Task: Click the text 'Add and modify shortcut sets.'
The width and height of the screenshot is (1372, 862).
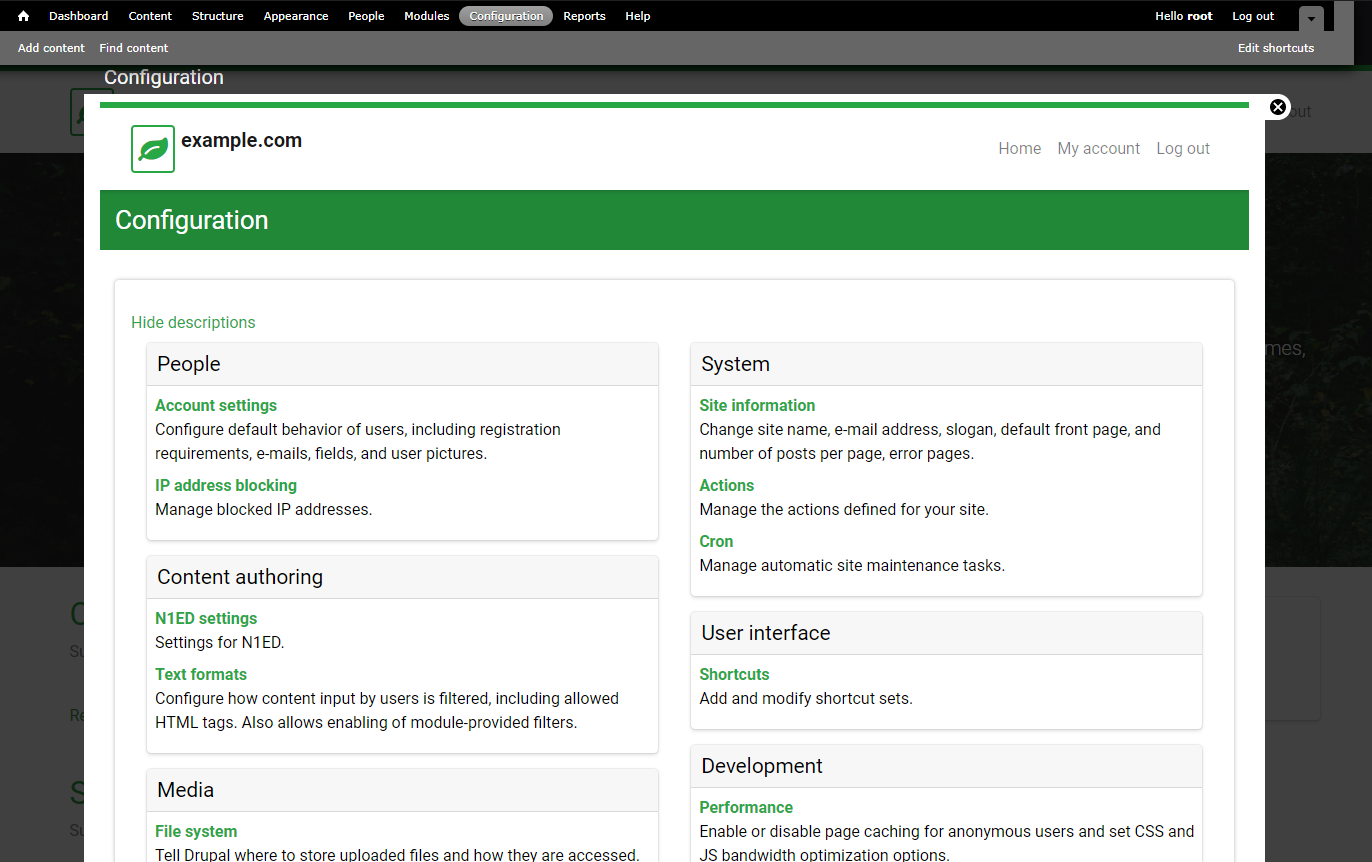Action: coord(806,698)
